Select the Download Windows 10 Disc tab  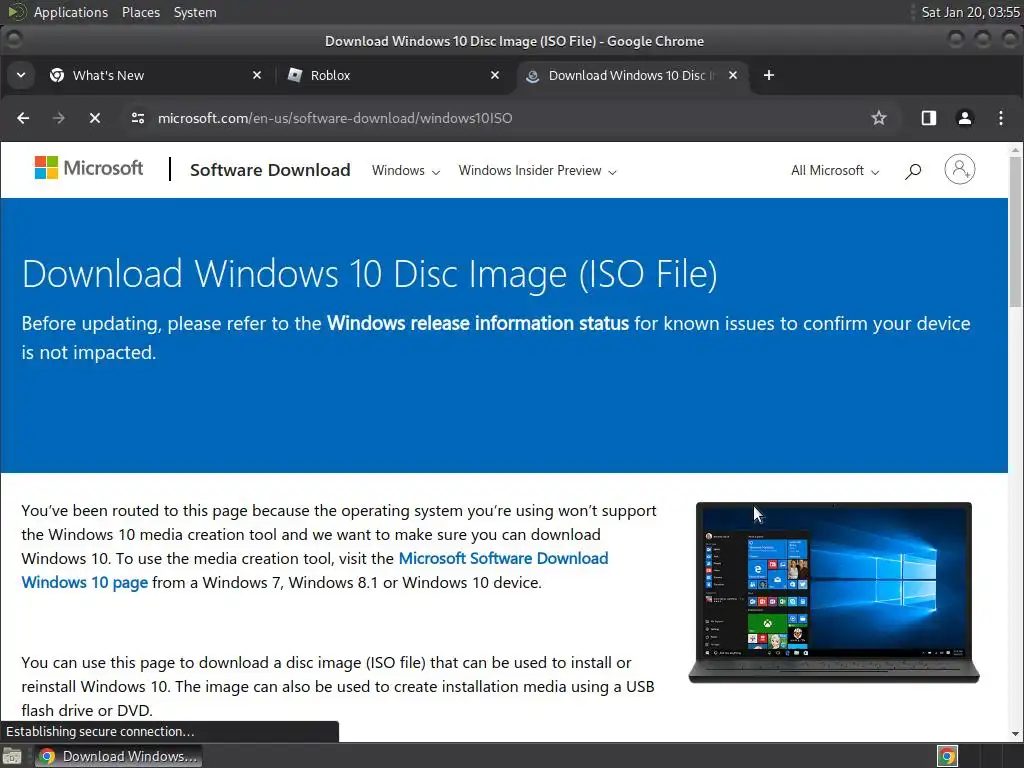click(x=630, y=76)
